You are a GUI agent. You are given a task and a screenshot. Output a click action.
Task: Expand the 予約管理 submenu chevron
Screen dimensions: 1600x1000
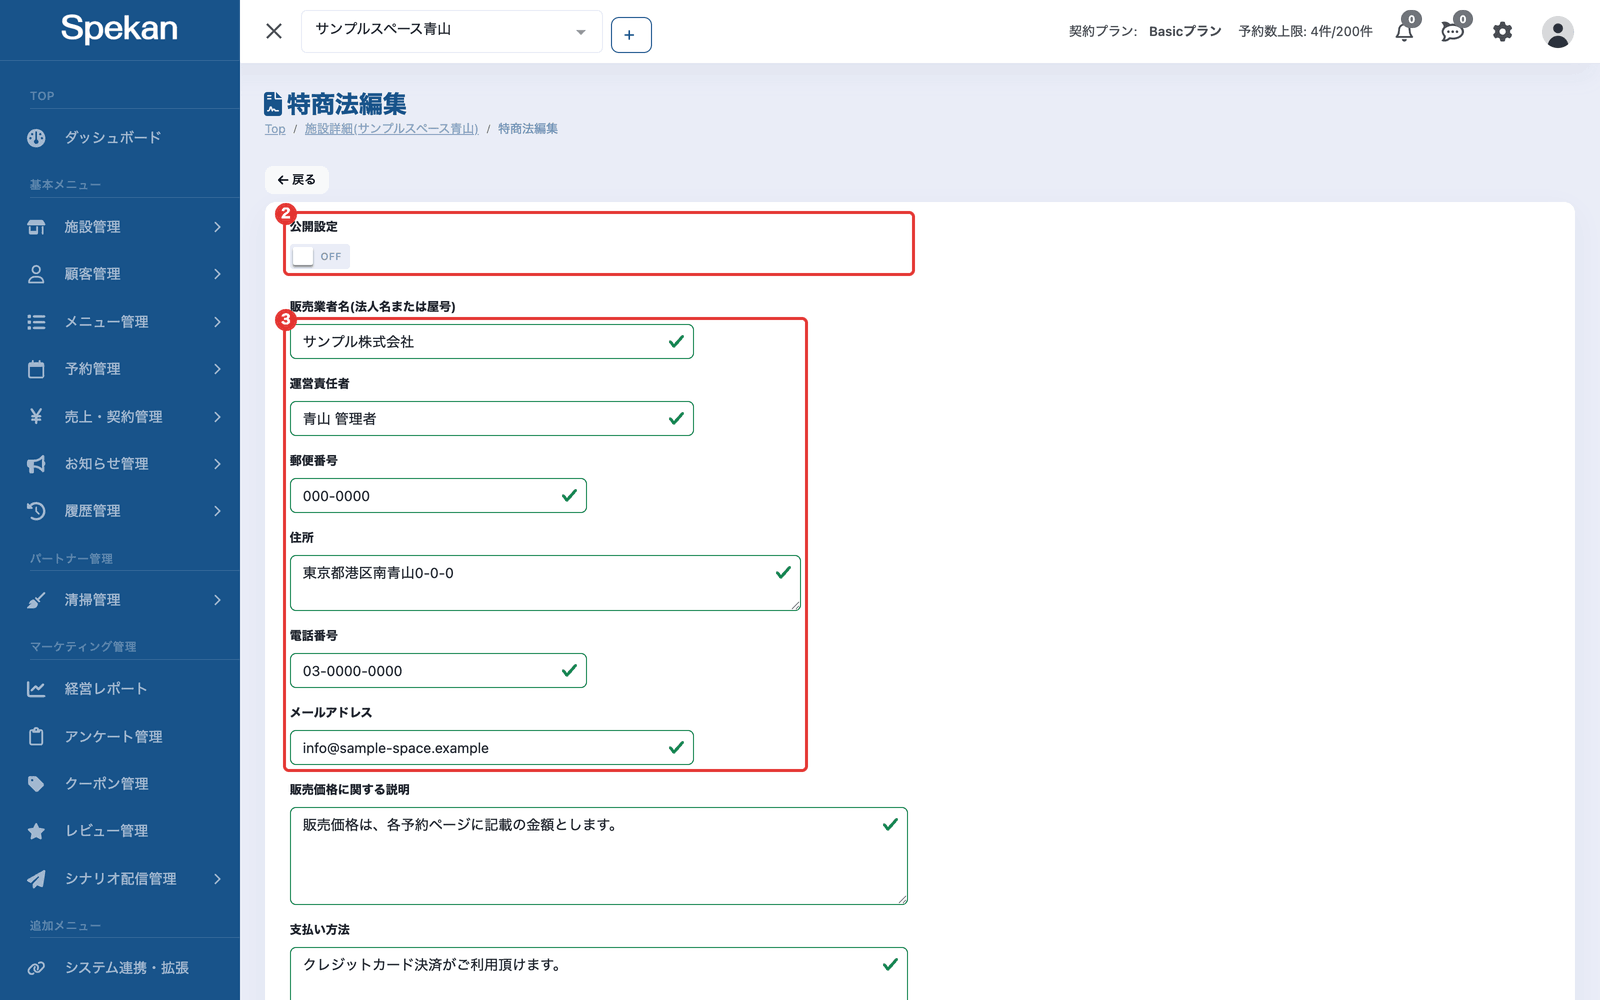(217, 369)
